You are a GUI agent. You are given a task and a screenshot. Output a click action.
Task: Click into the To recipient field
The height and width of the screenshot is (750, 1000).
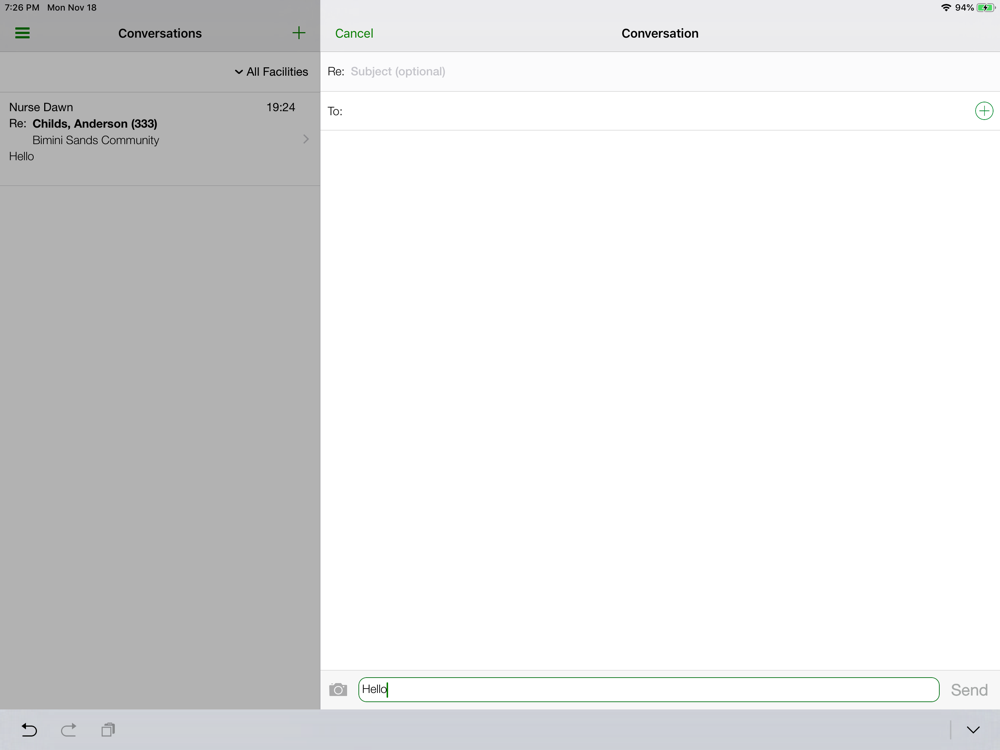(650, 111)
